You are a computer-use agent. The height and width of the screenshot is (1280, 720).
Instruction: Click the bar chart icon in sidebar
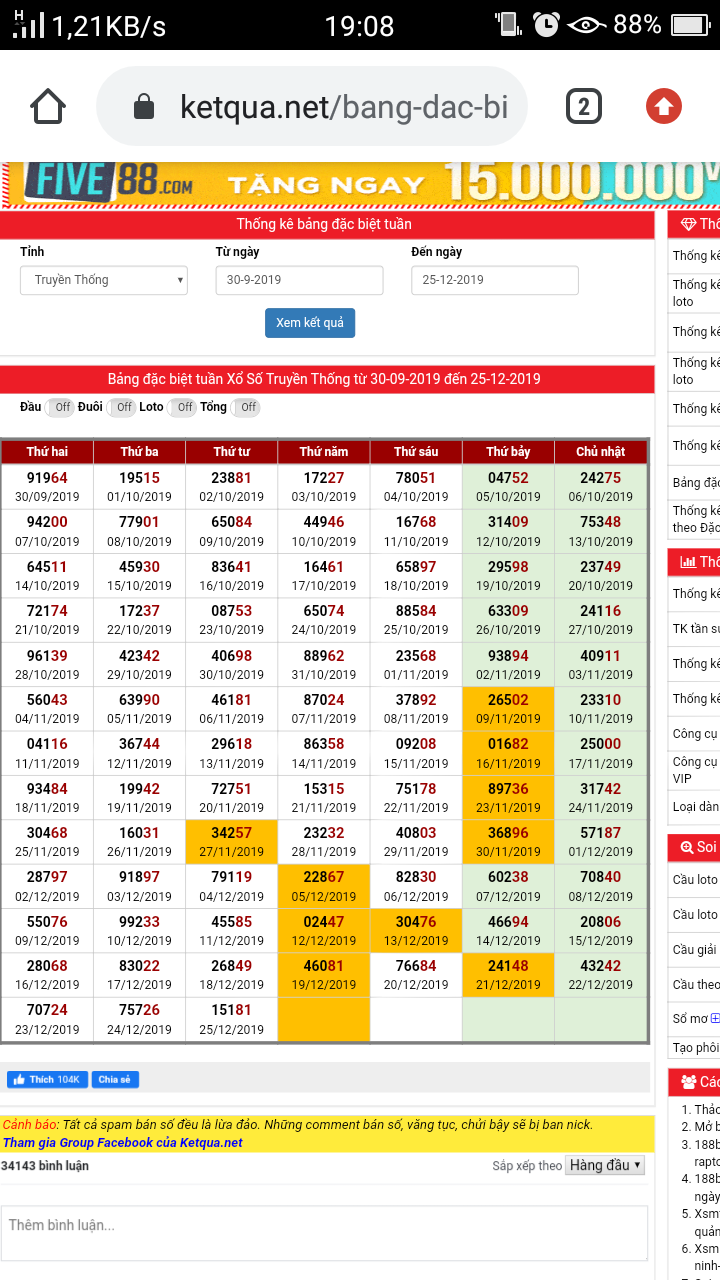[x=688, y=562]
